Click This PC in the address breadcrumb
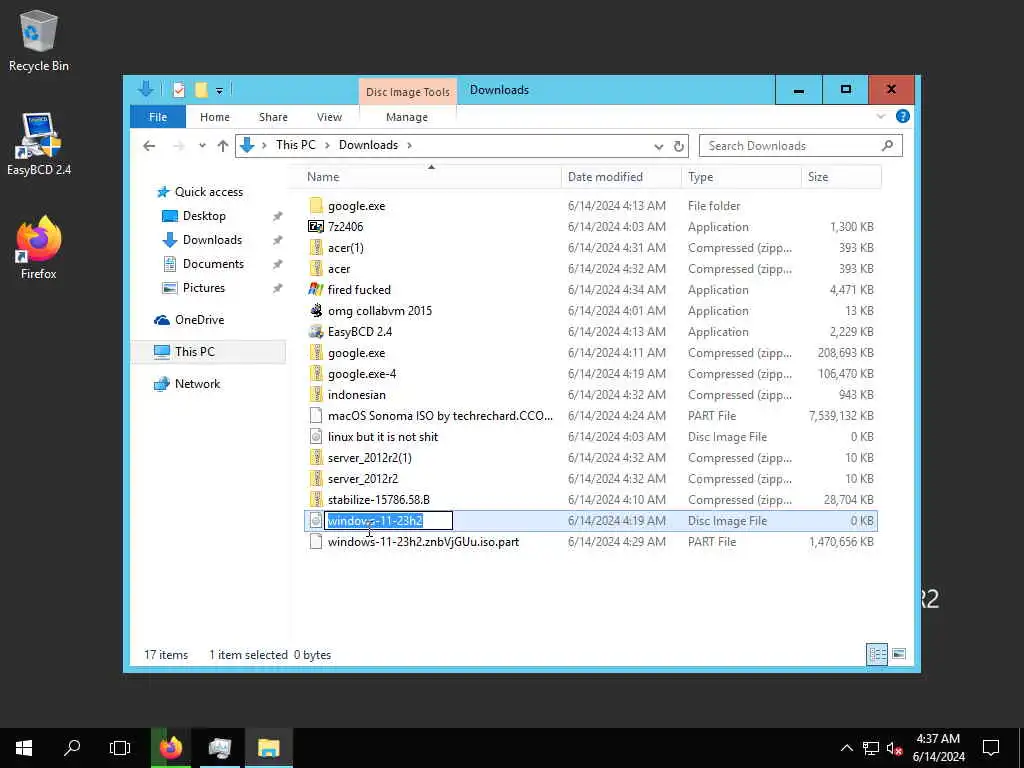This screenshot has height=768, width=1024. click(295, 145)
